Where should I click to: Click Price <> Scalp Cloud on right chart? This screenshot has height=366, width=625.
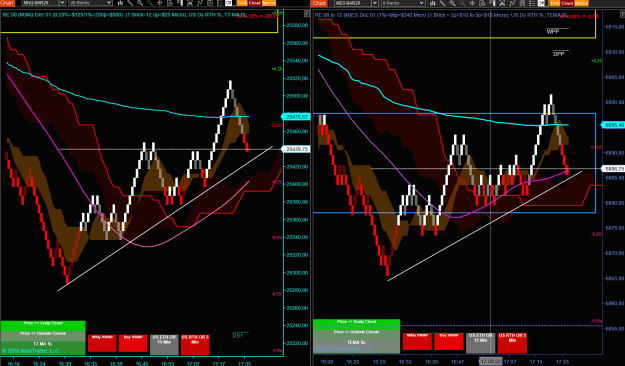pyautogui.click(x=356, y=324)
